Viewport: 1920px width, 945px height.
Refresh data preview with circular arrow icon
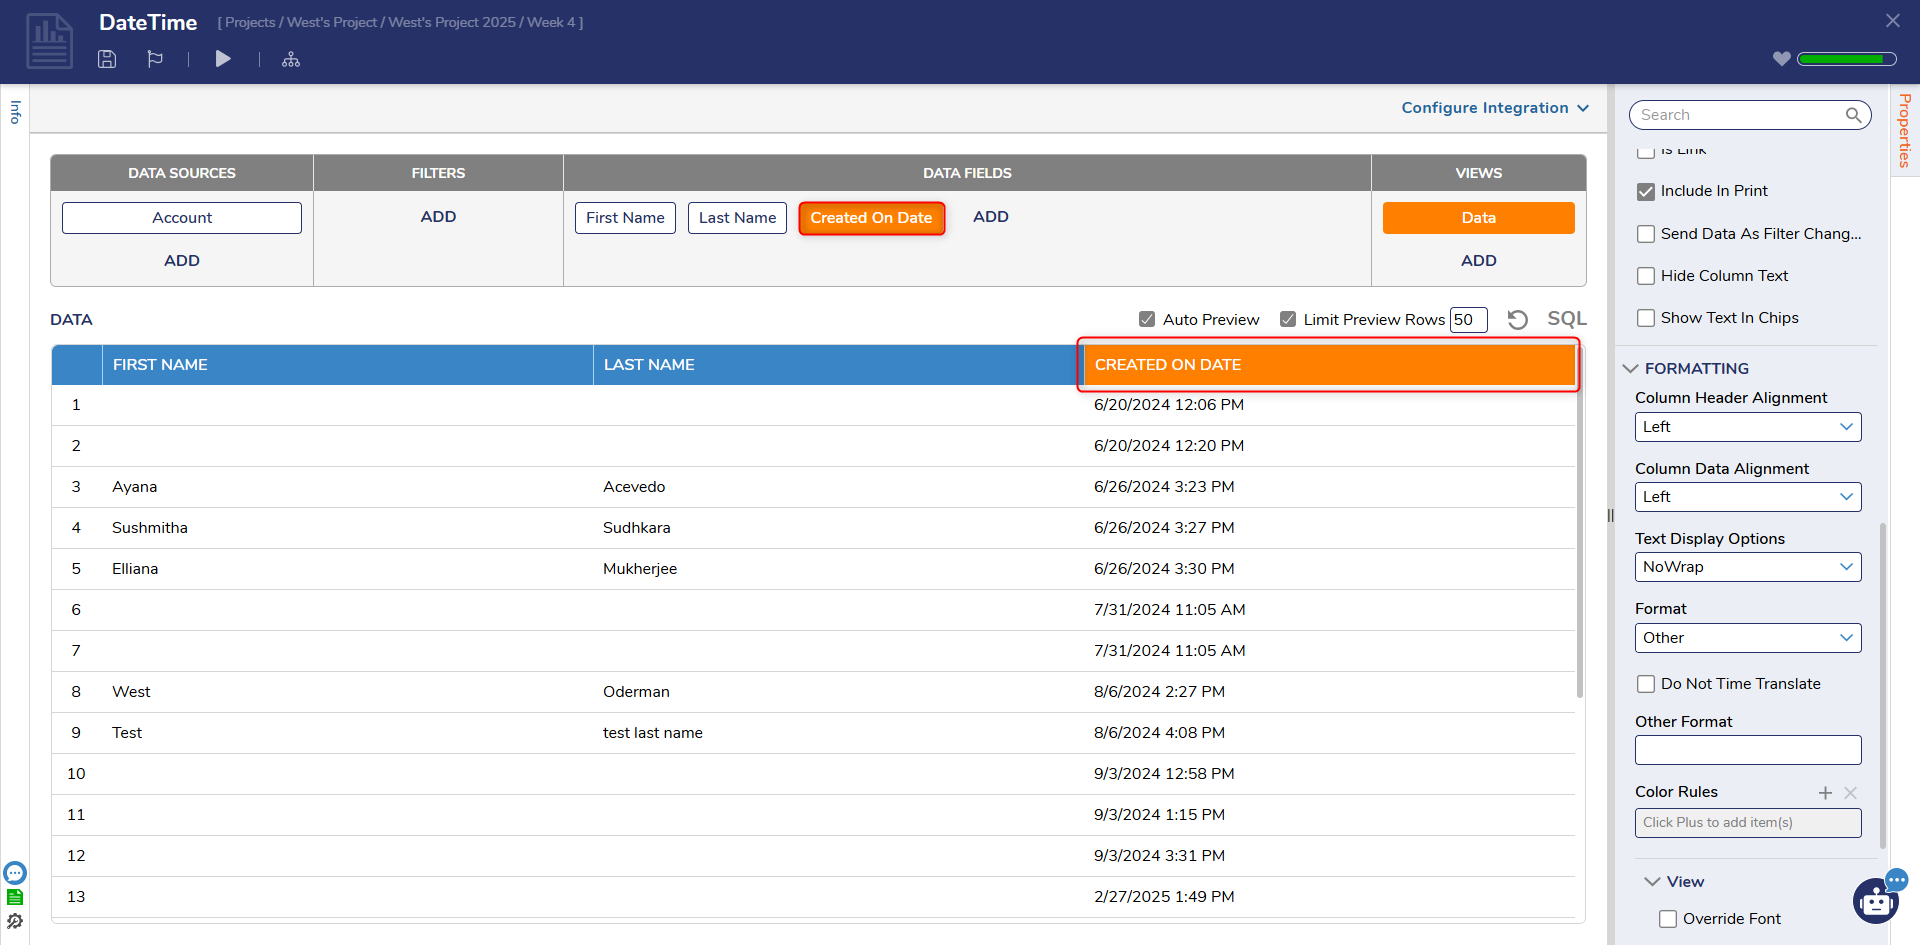coord(1517,320)
